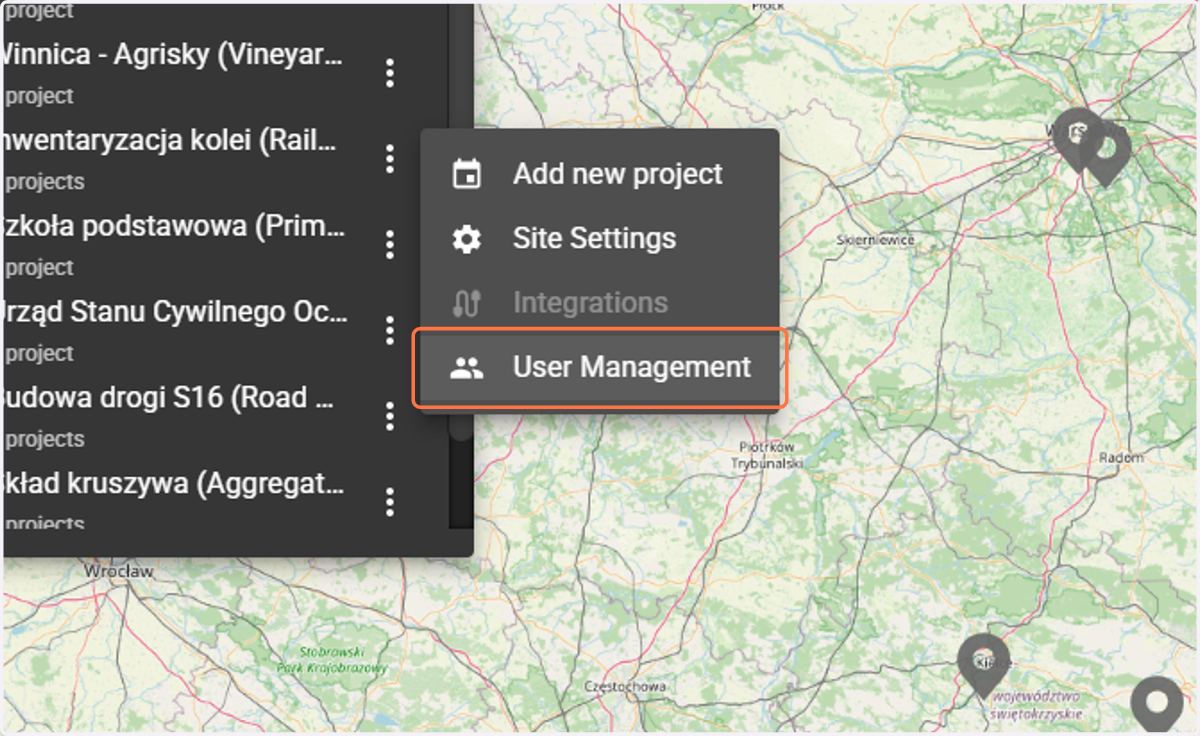Click the calendar icon beside Add new project

pos(466,174)
